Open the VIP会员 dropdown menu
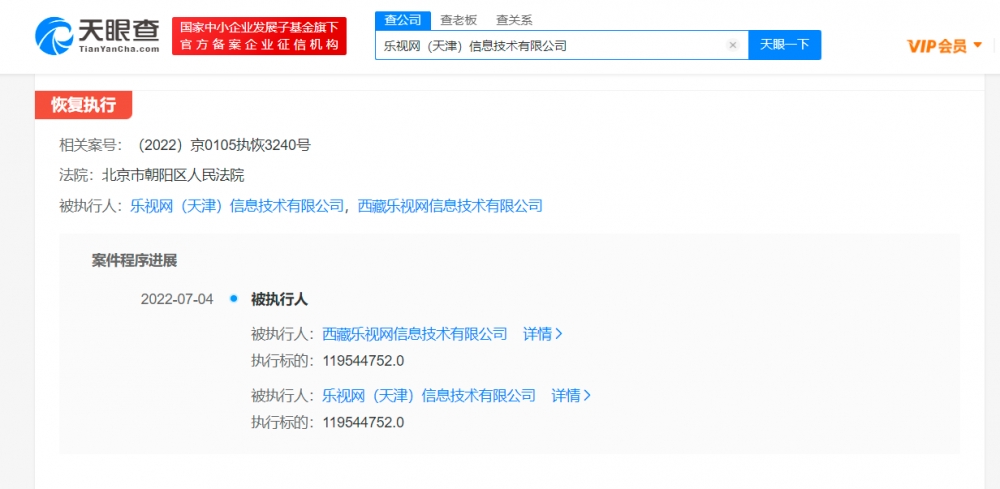This screenshot has width=1000, height=489. (945, 46)
